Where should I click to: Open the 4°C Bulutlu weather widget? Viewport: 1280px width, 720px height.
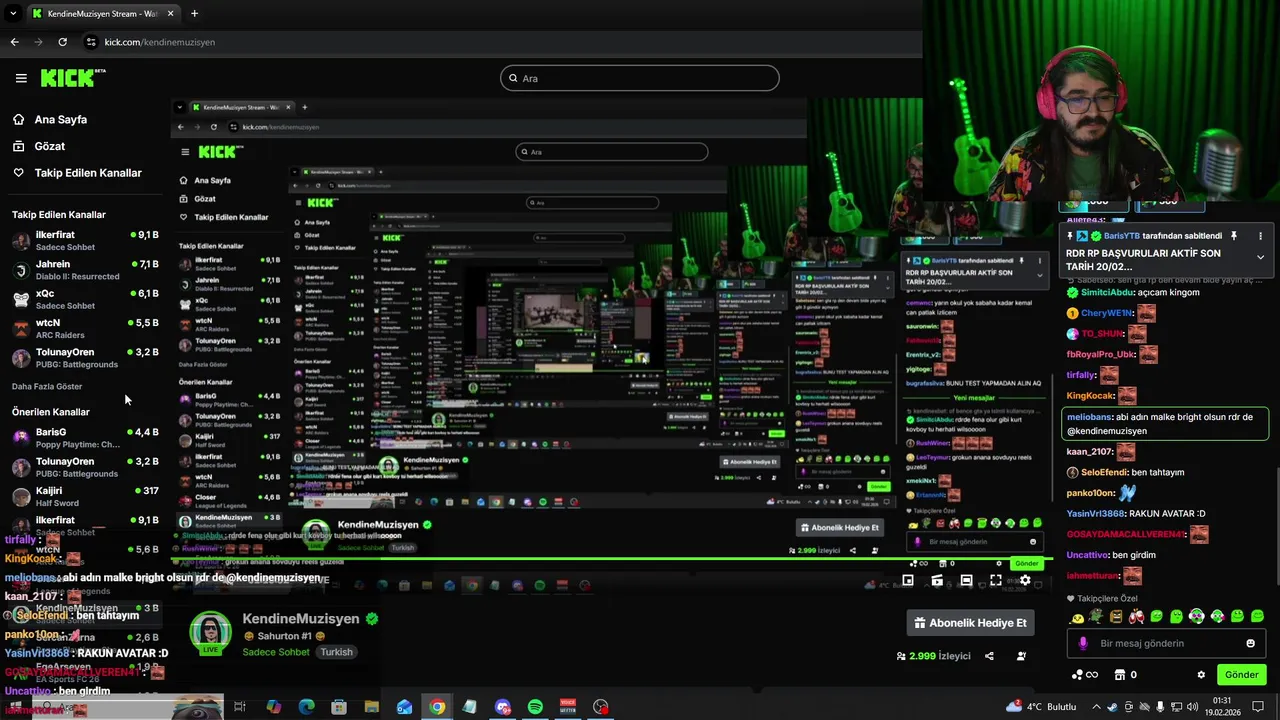(1041, 707)
